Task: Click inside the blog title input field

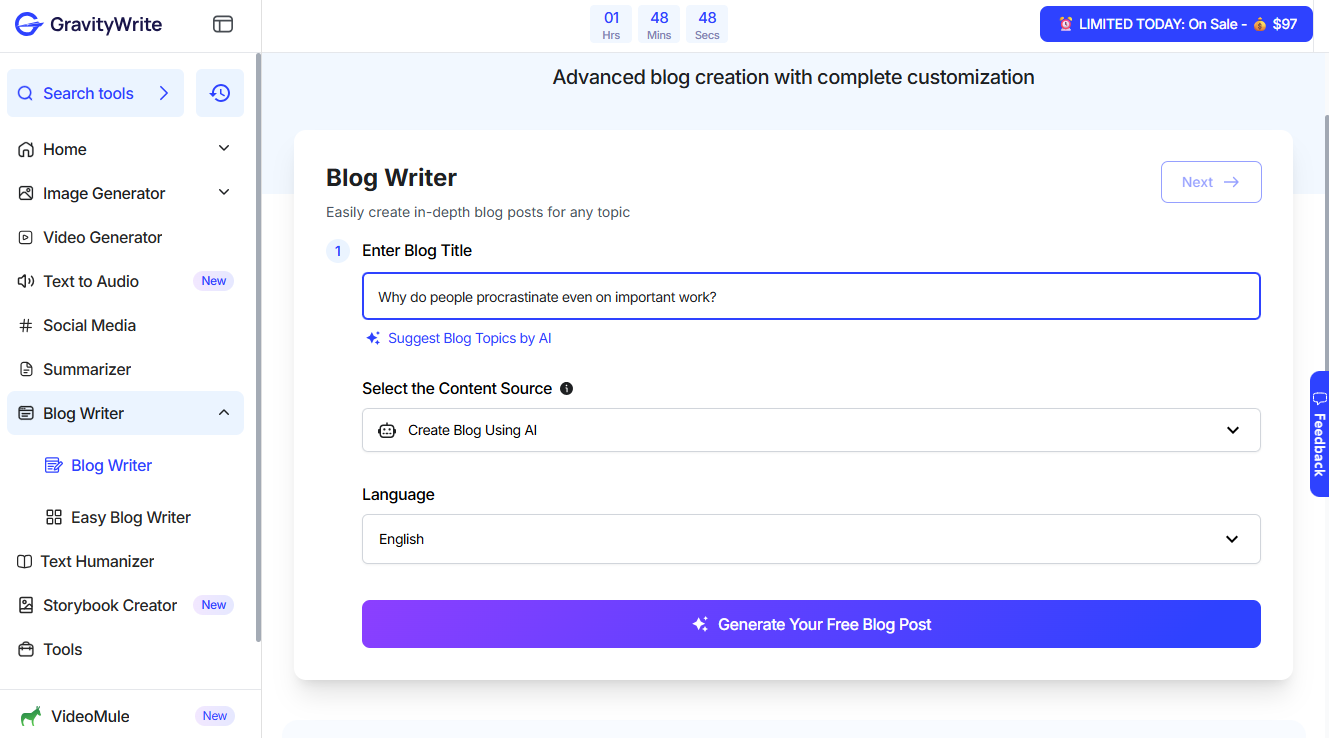Action: point(811,296)
